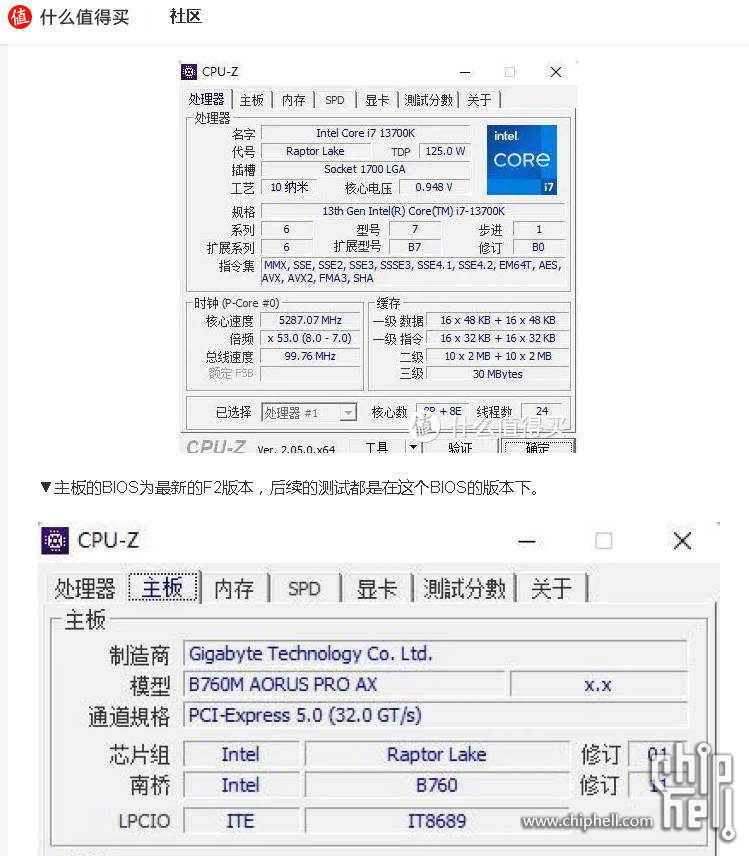Screen dimensions: 749x856
Task: Click the small CPU-Z app icon in upper window
Action: 189,72
